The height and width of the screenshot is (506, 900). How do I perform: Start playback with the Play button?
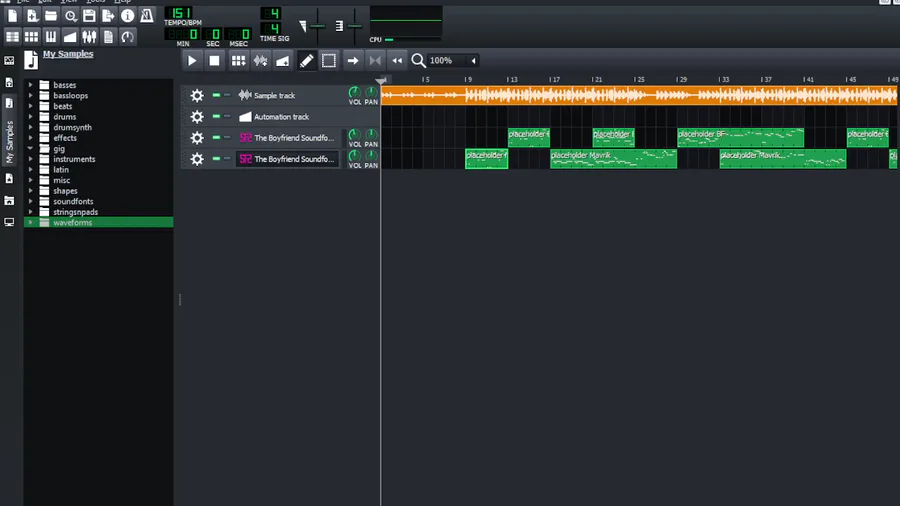[192, 60]
